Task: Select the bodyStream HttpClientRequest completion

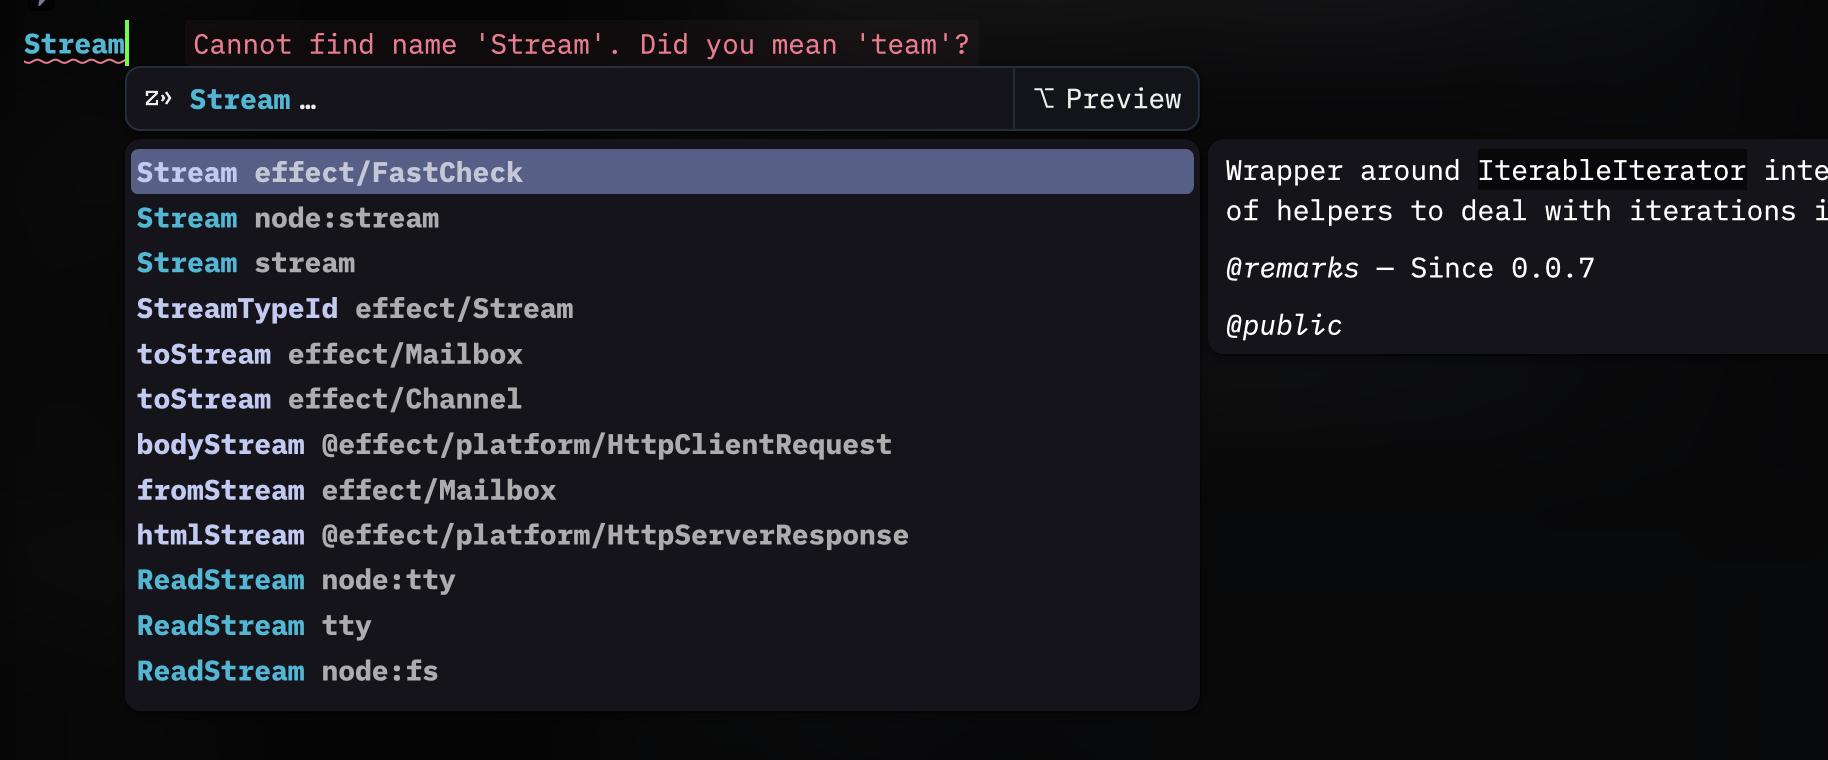Action: [514, 444]
